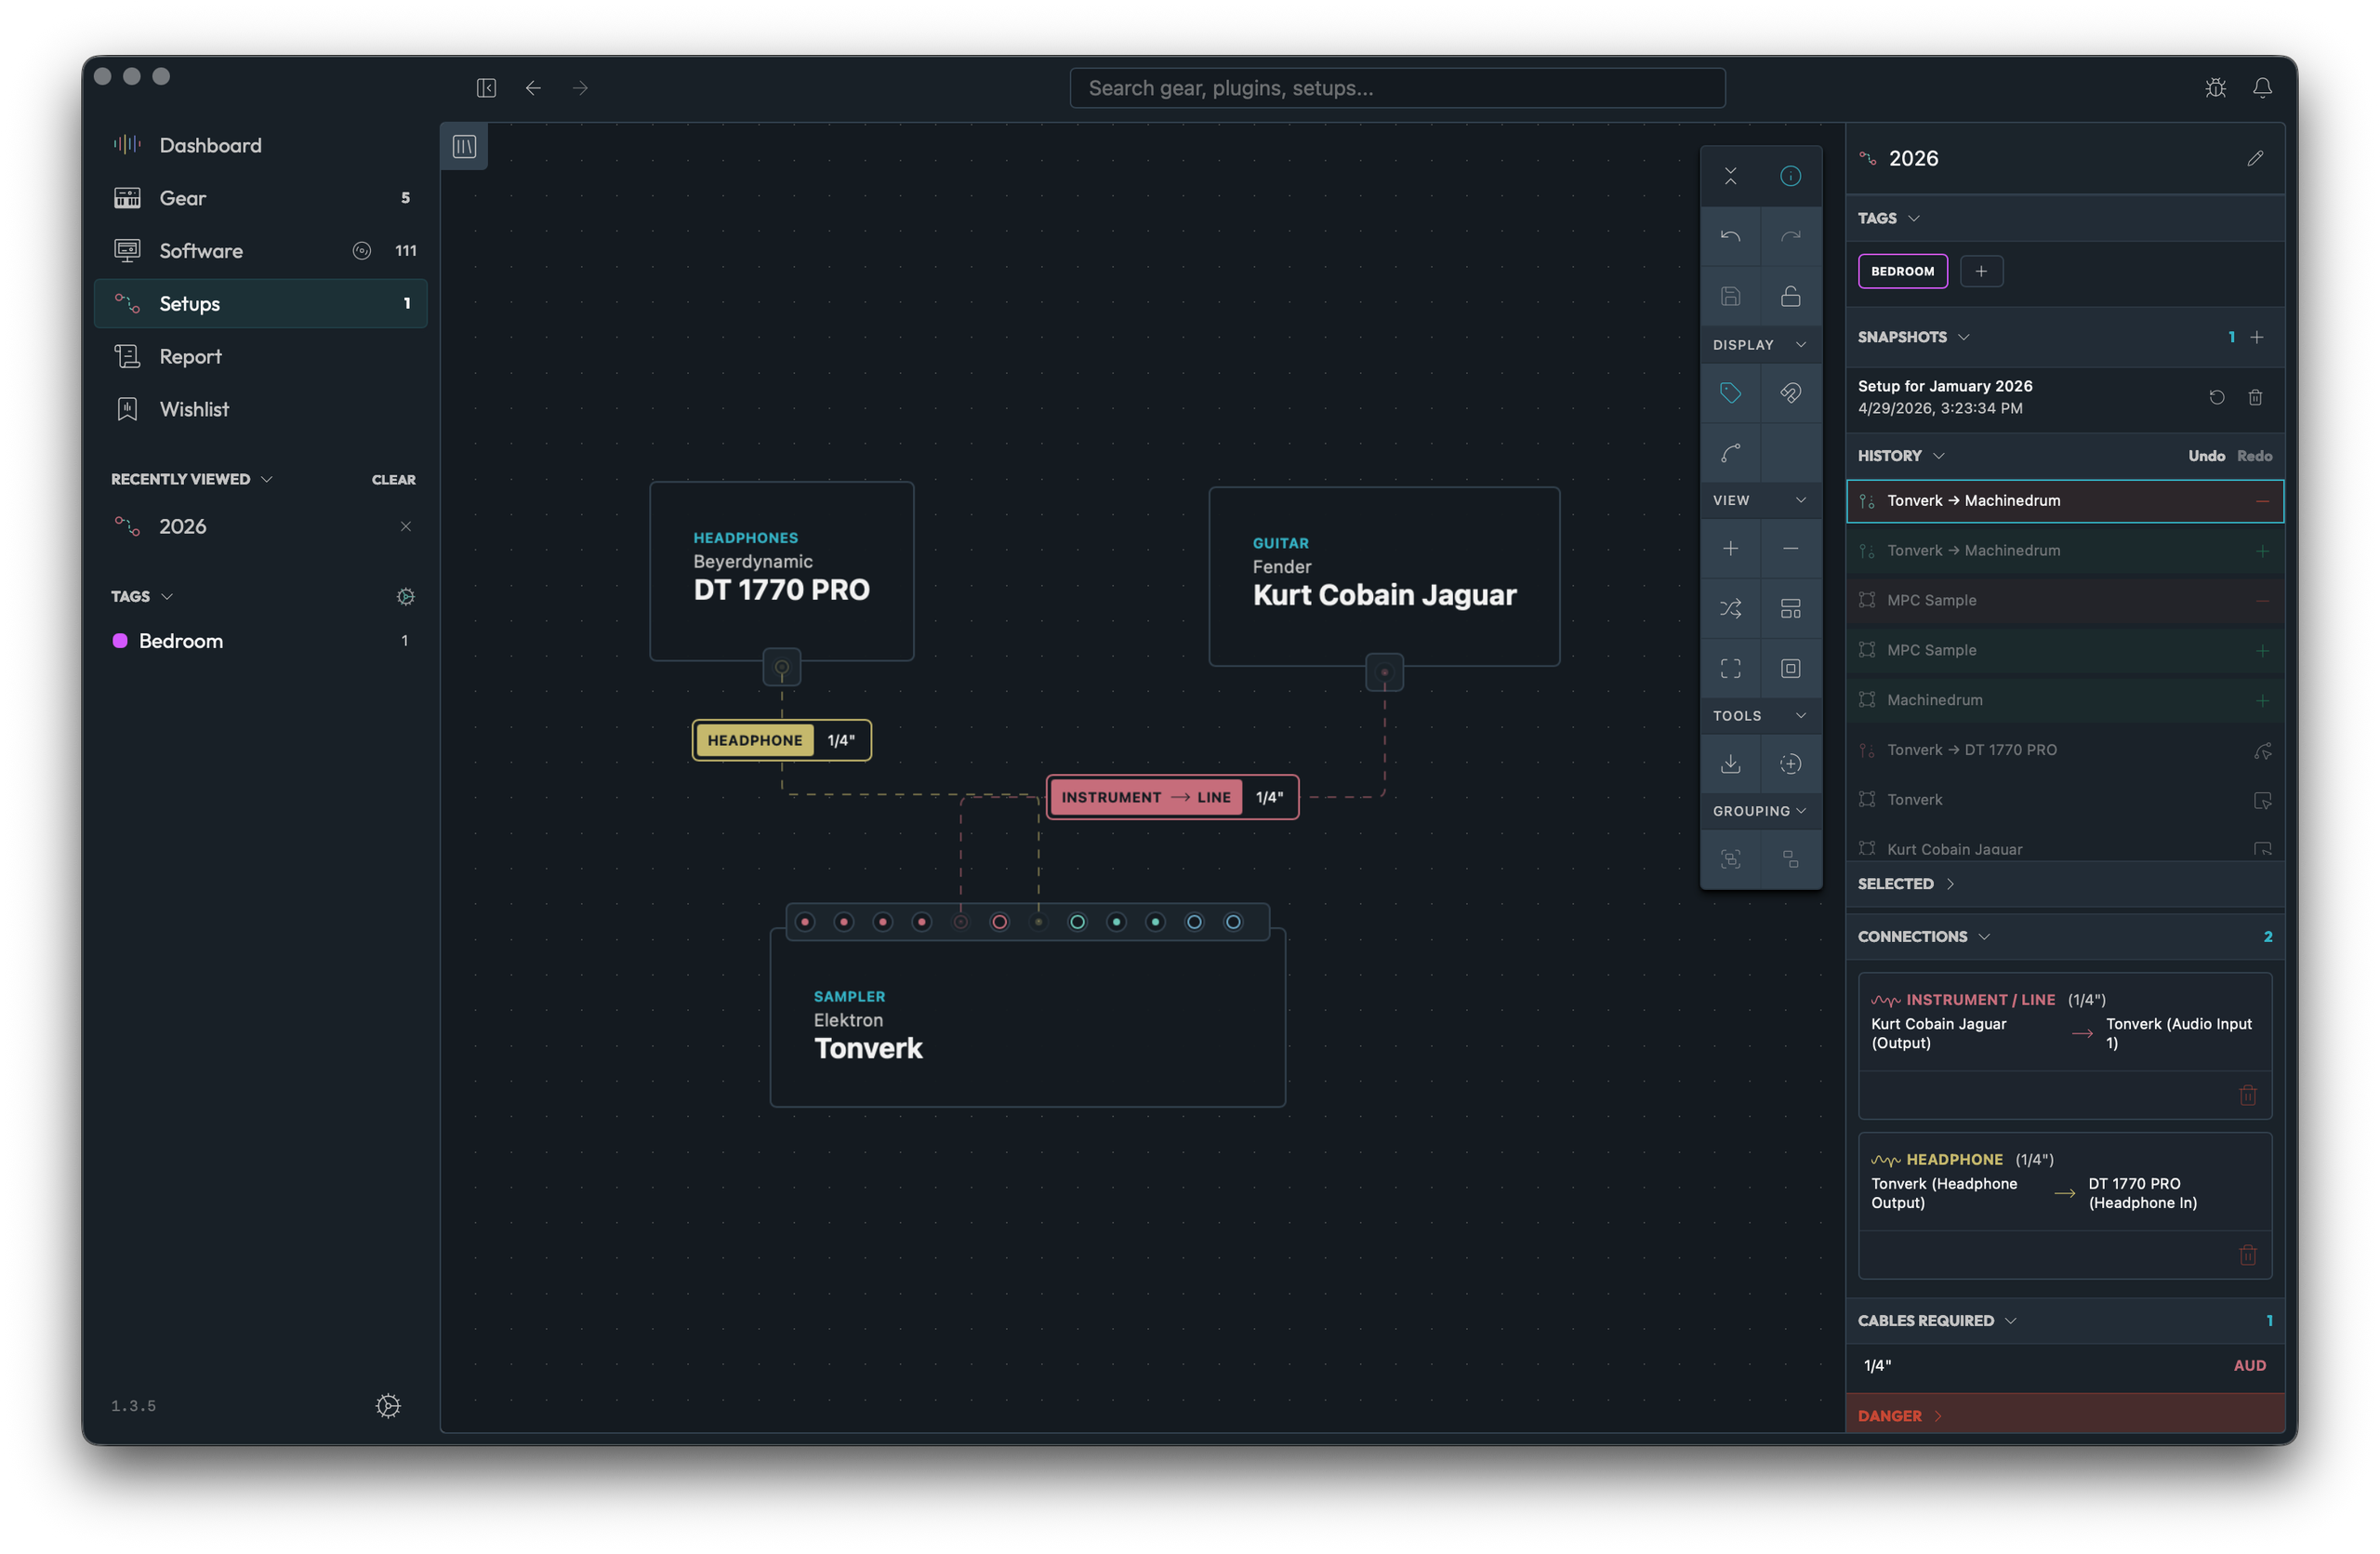2380x1554 pixels.
Task: Collapse the GROUPING toolbar section
Action: (1760, 811)
